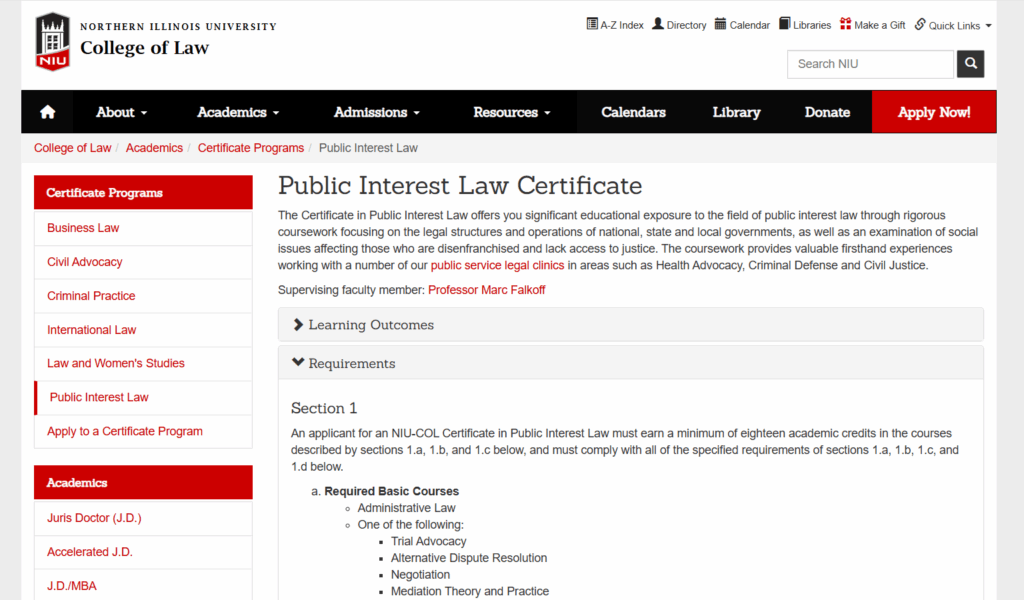Go to the home icon in navbar
The image size is (1024, 600).
tap(48, 112)
